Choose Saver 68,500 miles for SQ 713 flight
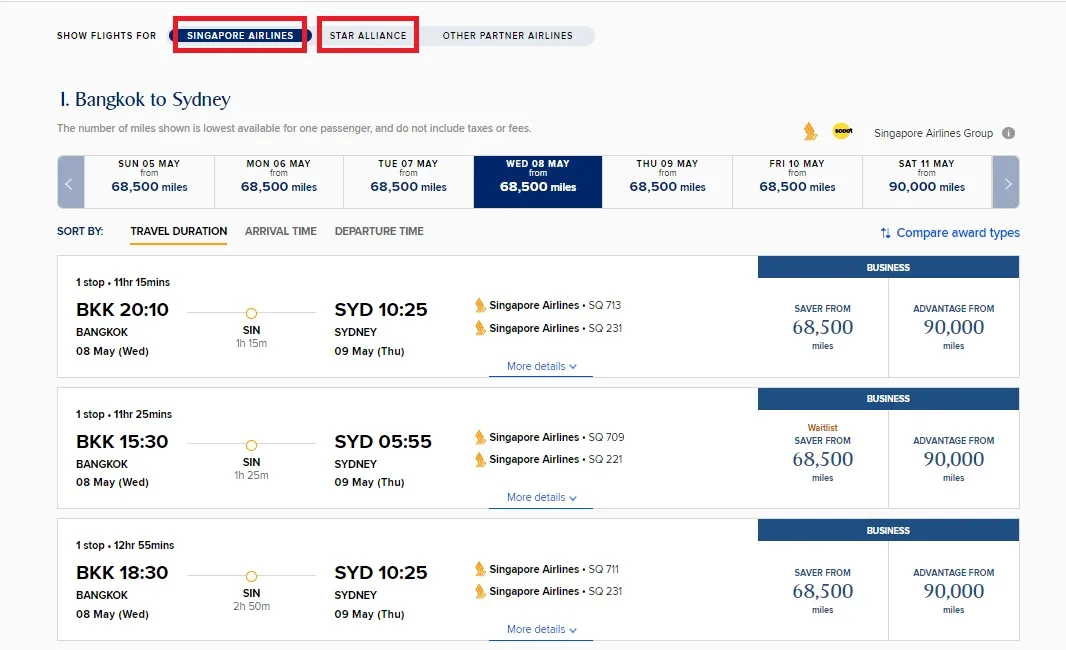The image size is (1066, 650). tap(823, 327)
